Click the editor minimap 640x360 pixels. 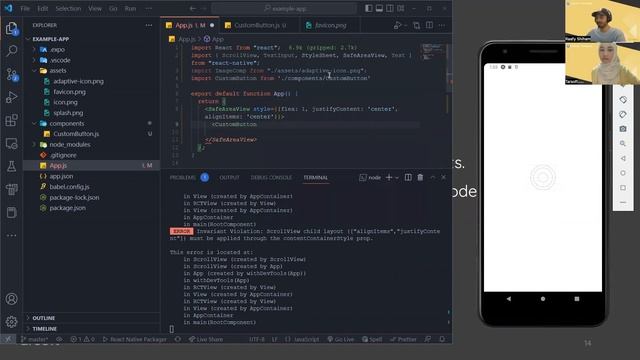click(433, 52)
